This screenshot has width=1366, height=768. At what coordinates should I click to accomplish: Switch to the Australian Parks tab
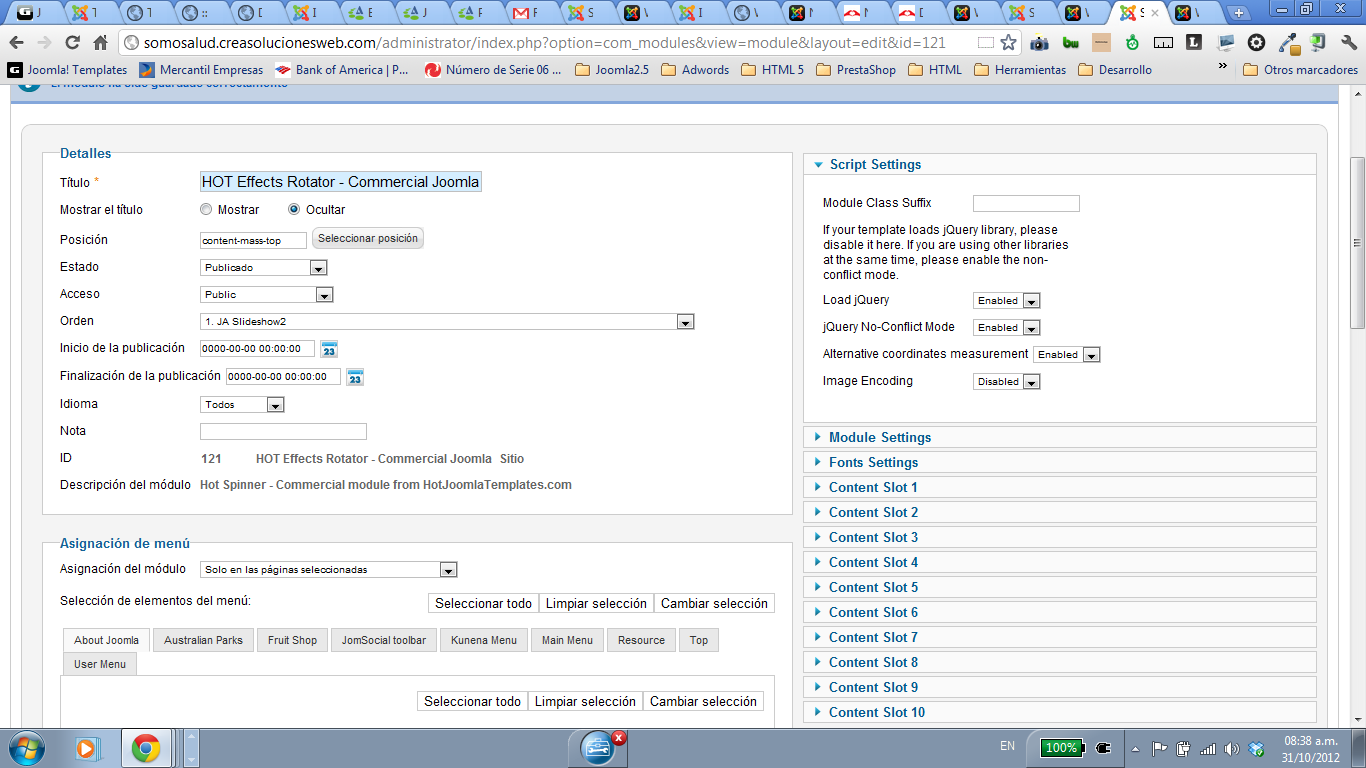pos(203,640)
